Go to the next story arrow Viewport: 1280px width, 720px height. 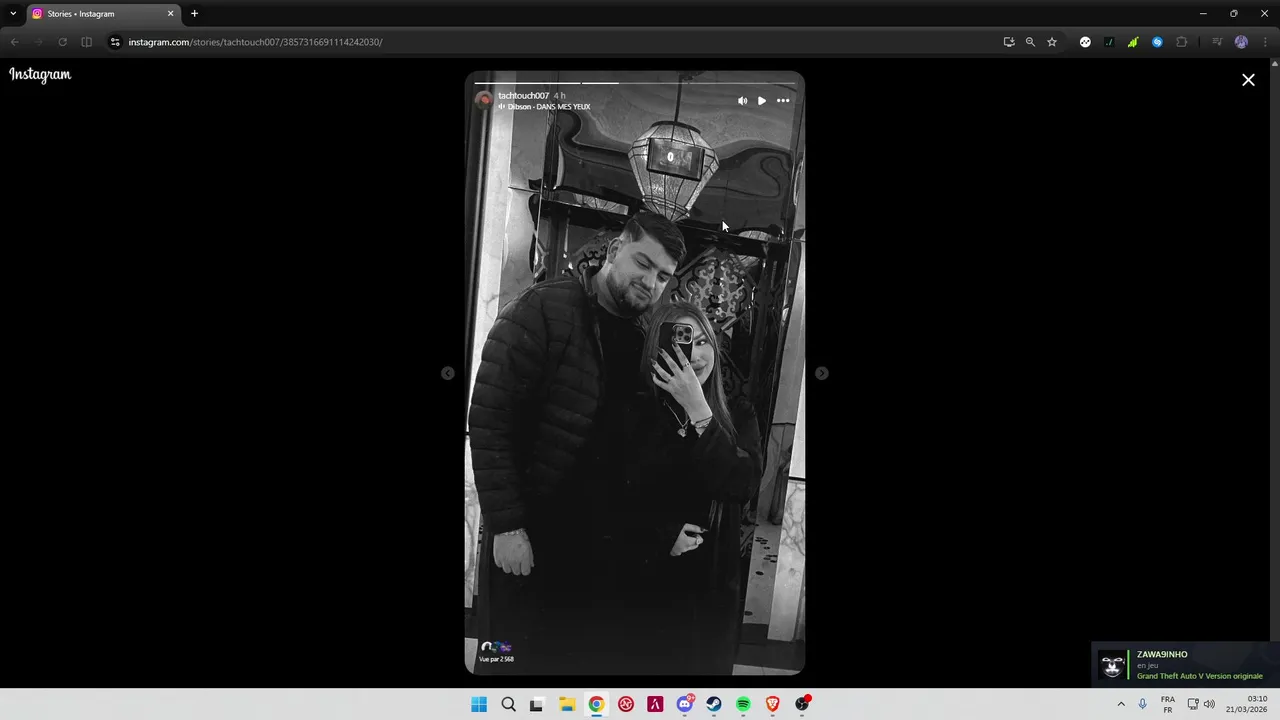tap(822, 373)
